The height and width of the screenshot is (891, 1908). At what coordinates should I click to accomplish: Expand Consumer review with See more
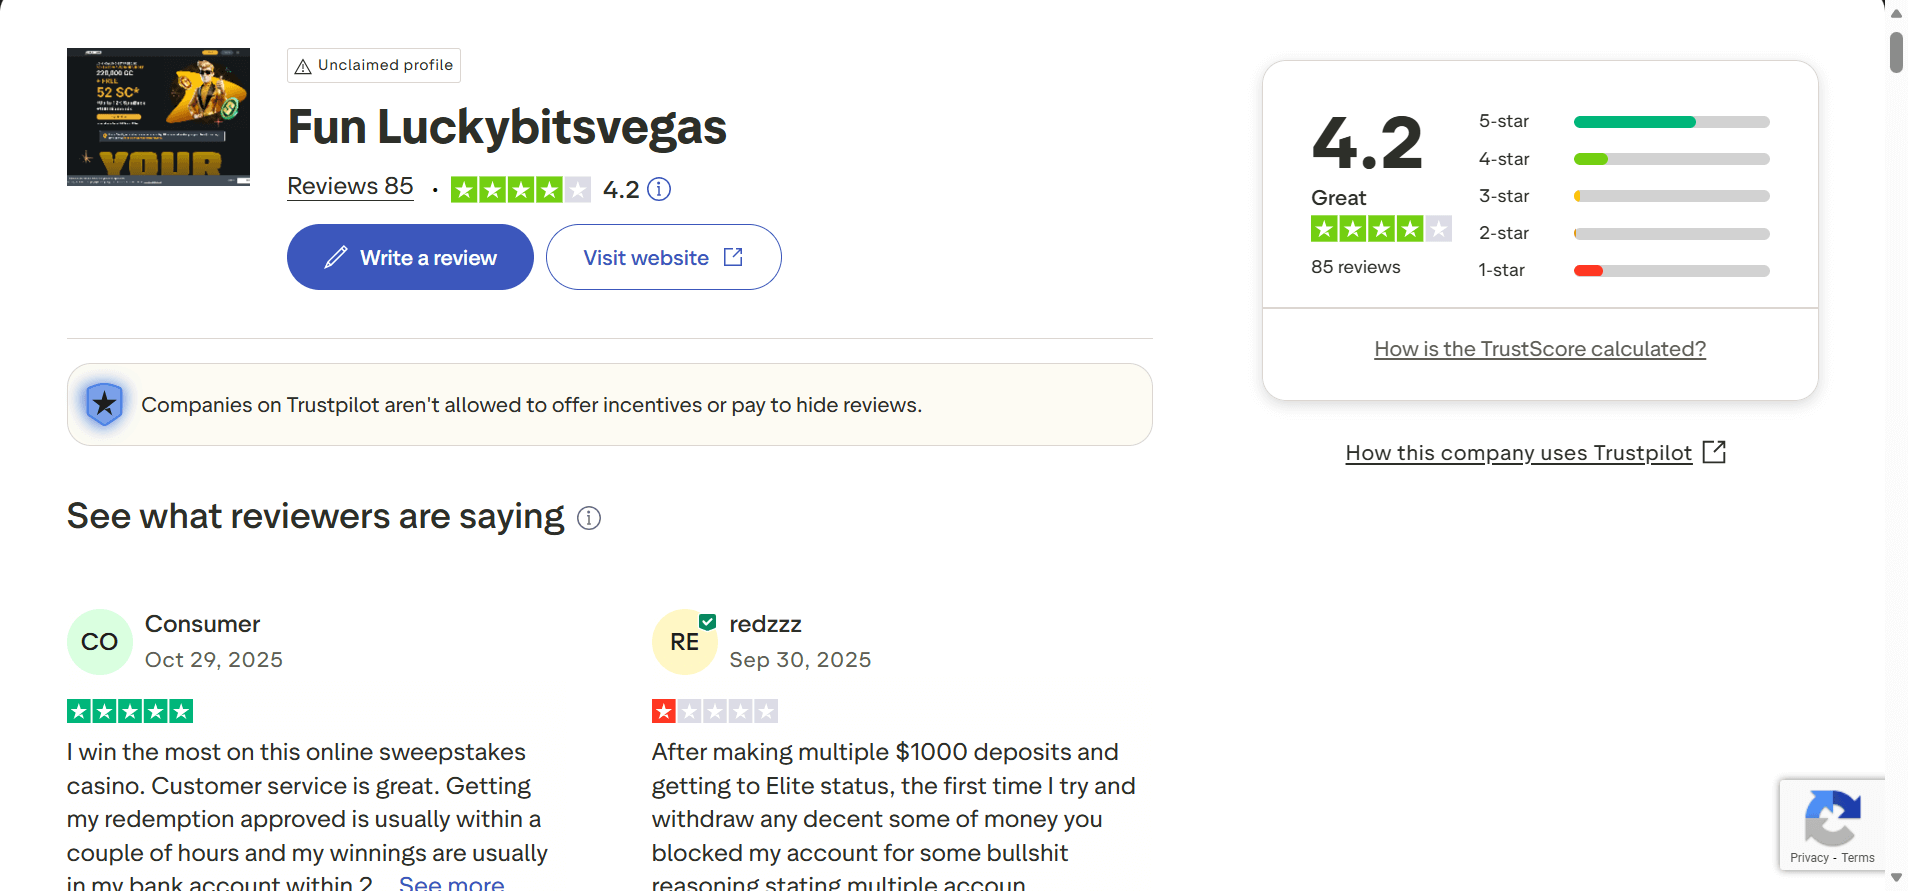[x=451, y=883]
